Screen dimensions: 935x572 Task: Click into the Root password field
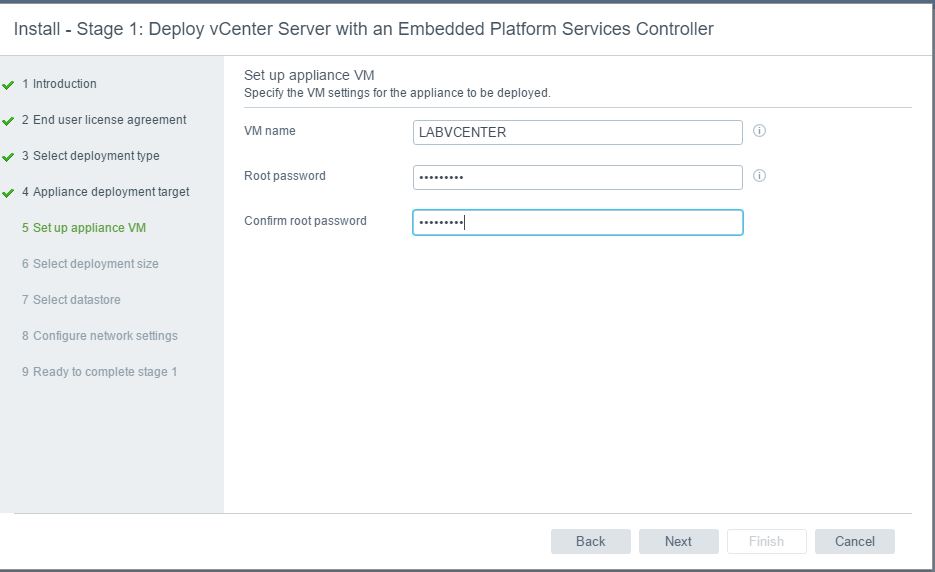point(577,177)
